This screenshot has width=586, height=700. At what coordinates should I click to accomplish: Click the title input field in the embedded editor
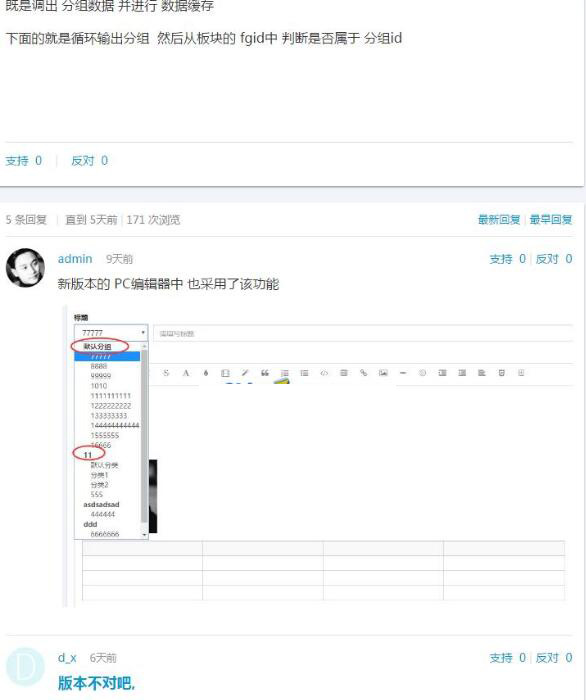(362, 333)
